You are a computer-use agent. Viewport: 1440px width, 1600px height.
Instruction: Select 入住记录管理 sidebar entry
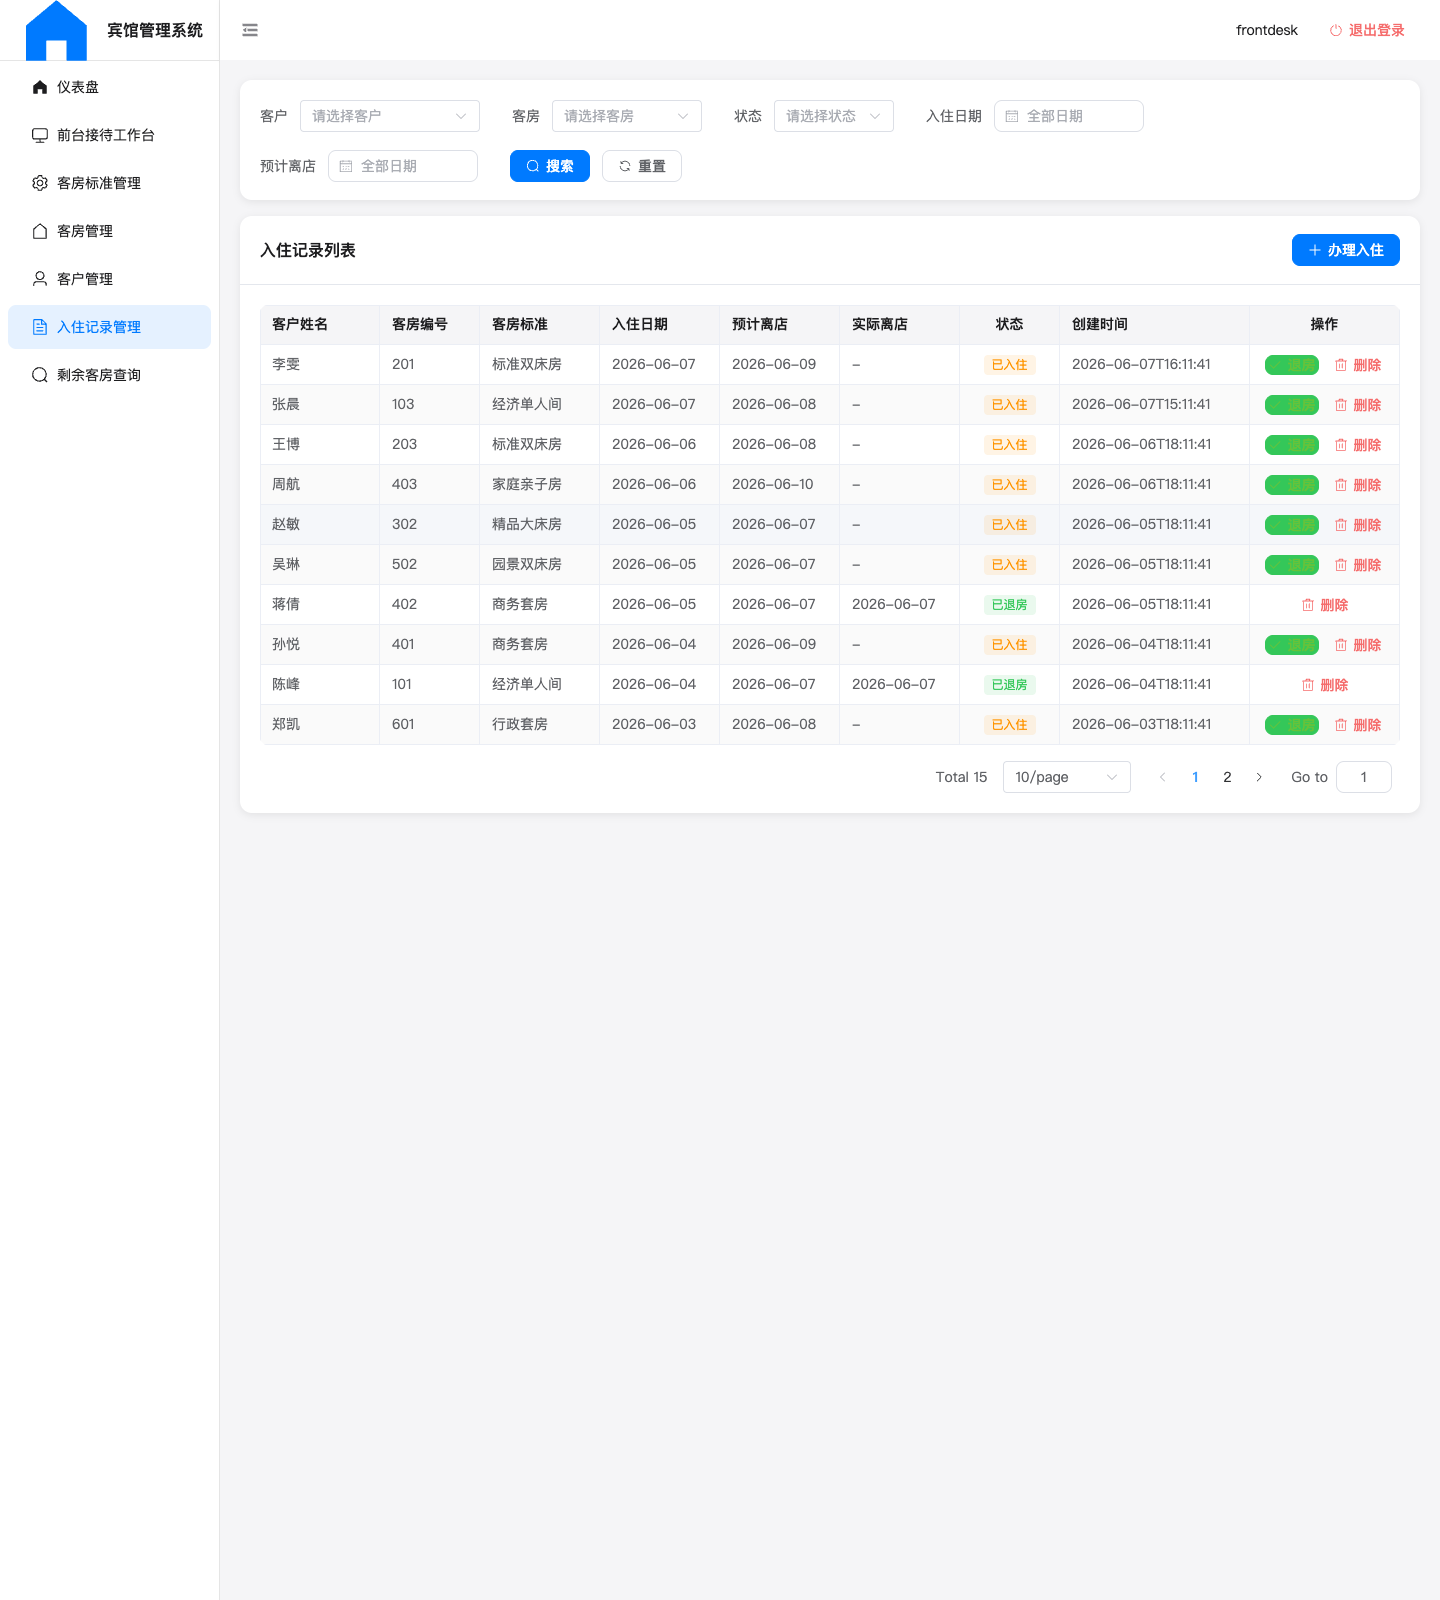coord(109,327)
